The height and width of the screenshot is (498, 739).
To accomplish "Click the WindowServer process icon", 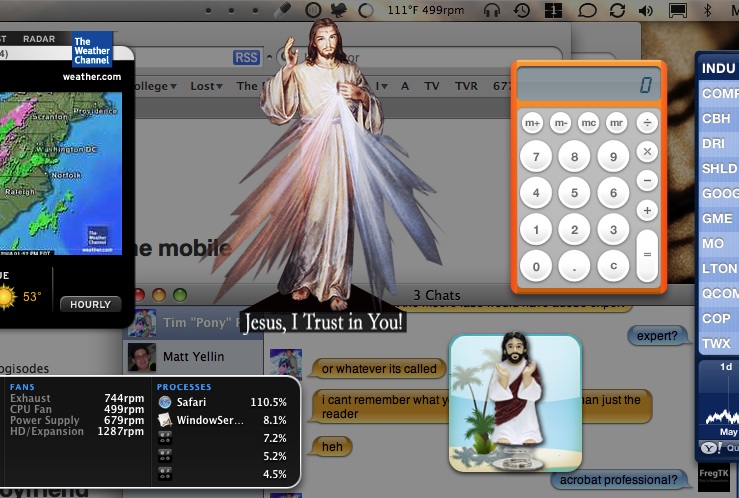I will 165,419.
